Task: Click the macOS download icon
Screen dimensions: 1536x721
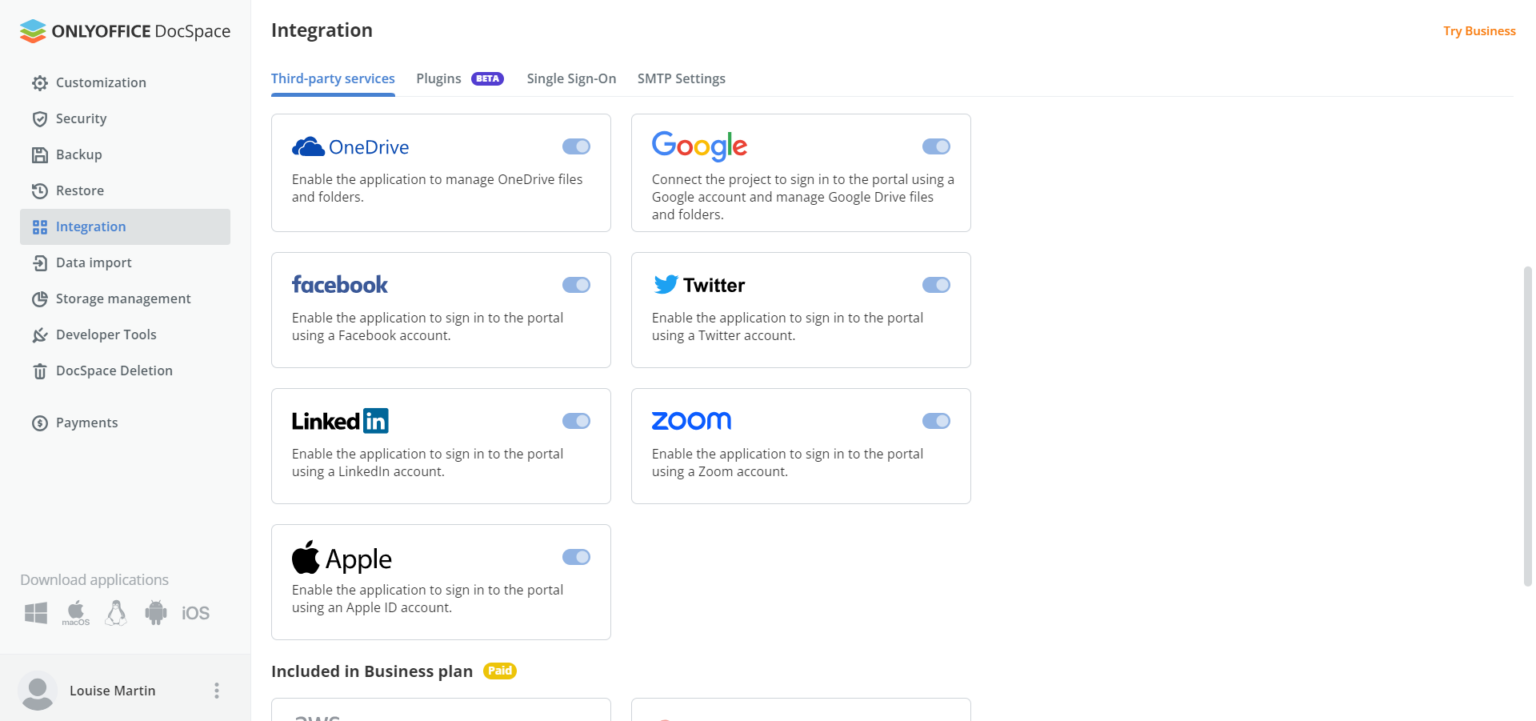Action: point(76,612)
